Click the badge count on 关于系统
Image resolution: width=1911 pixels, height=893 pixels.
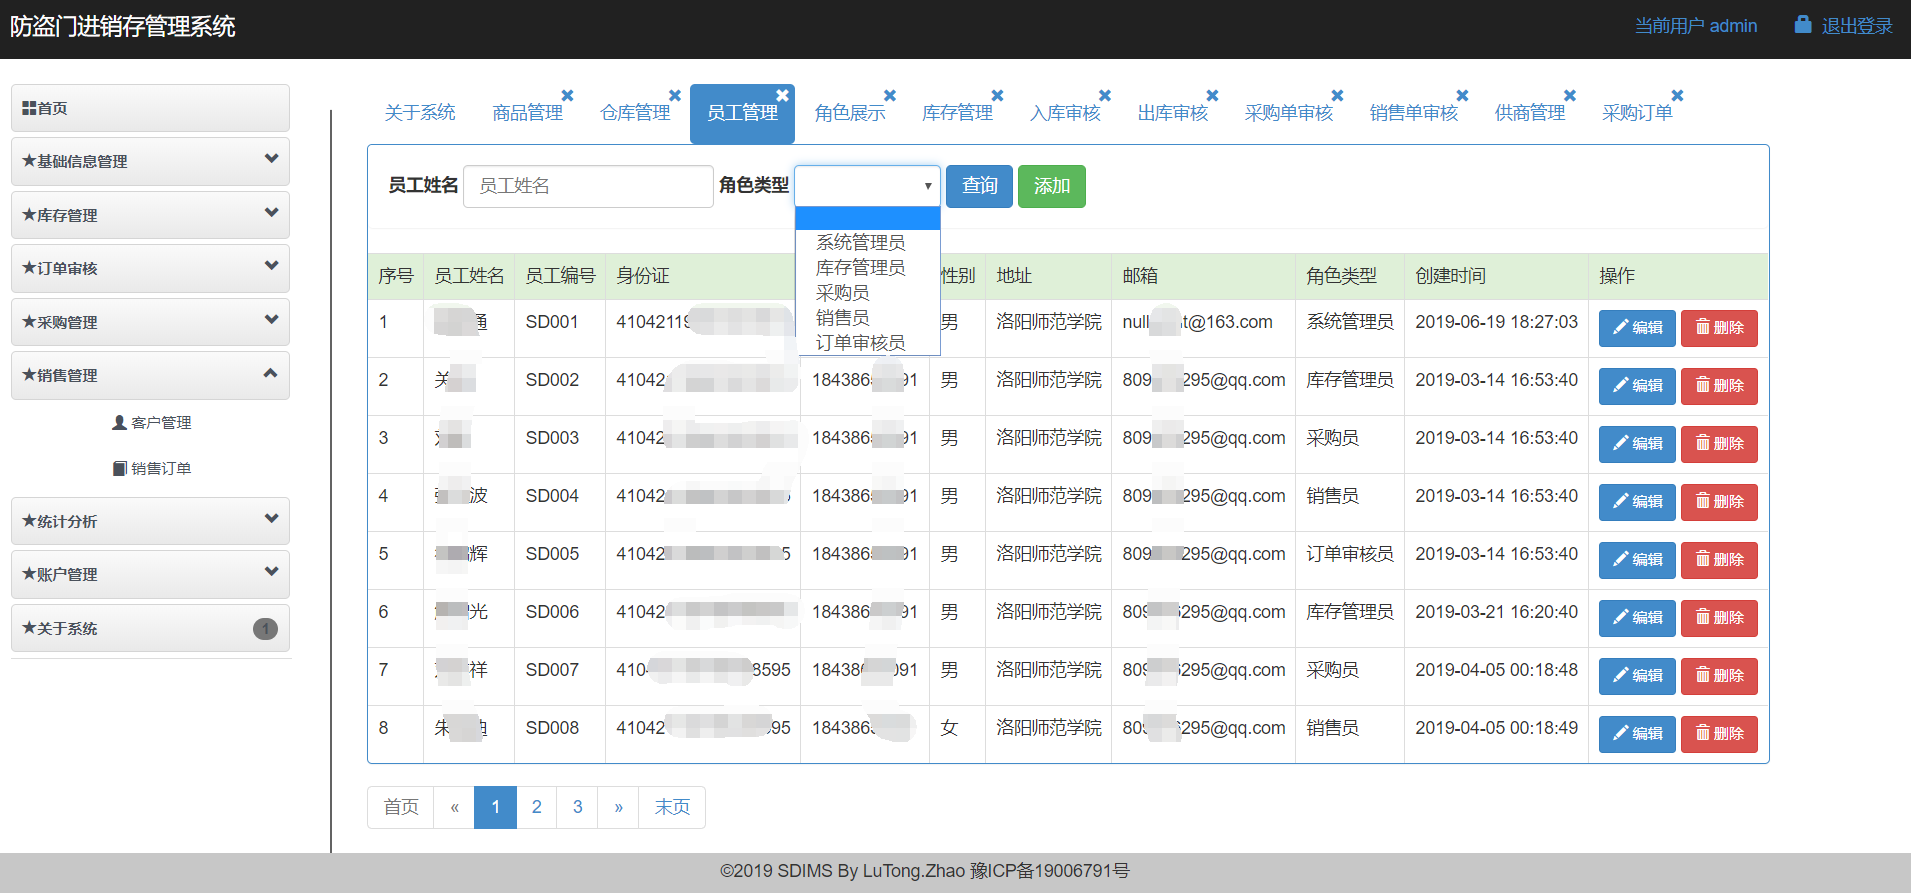[x=265, y=629]
